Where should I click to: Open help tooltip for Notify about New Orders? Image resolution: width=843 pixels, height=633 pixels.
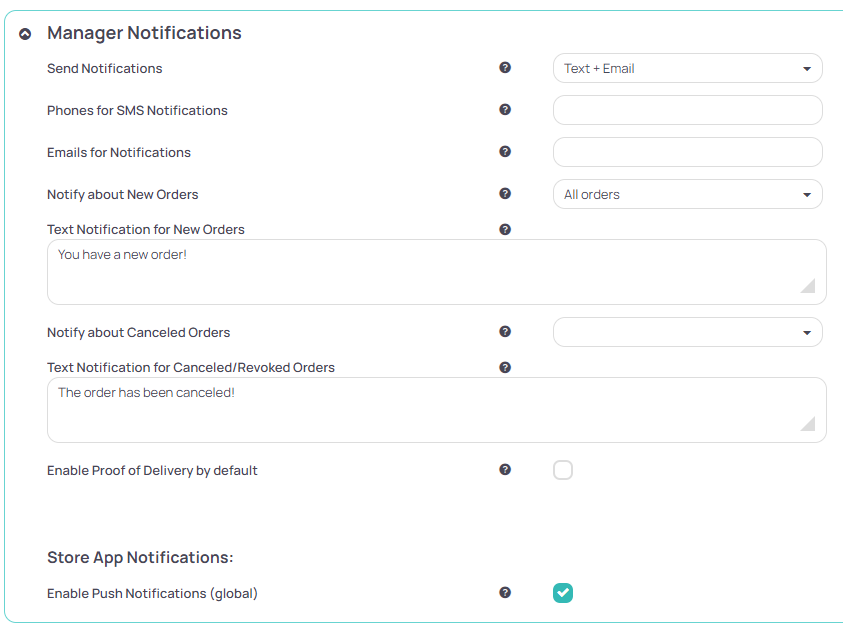505,194
